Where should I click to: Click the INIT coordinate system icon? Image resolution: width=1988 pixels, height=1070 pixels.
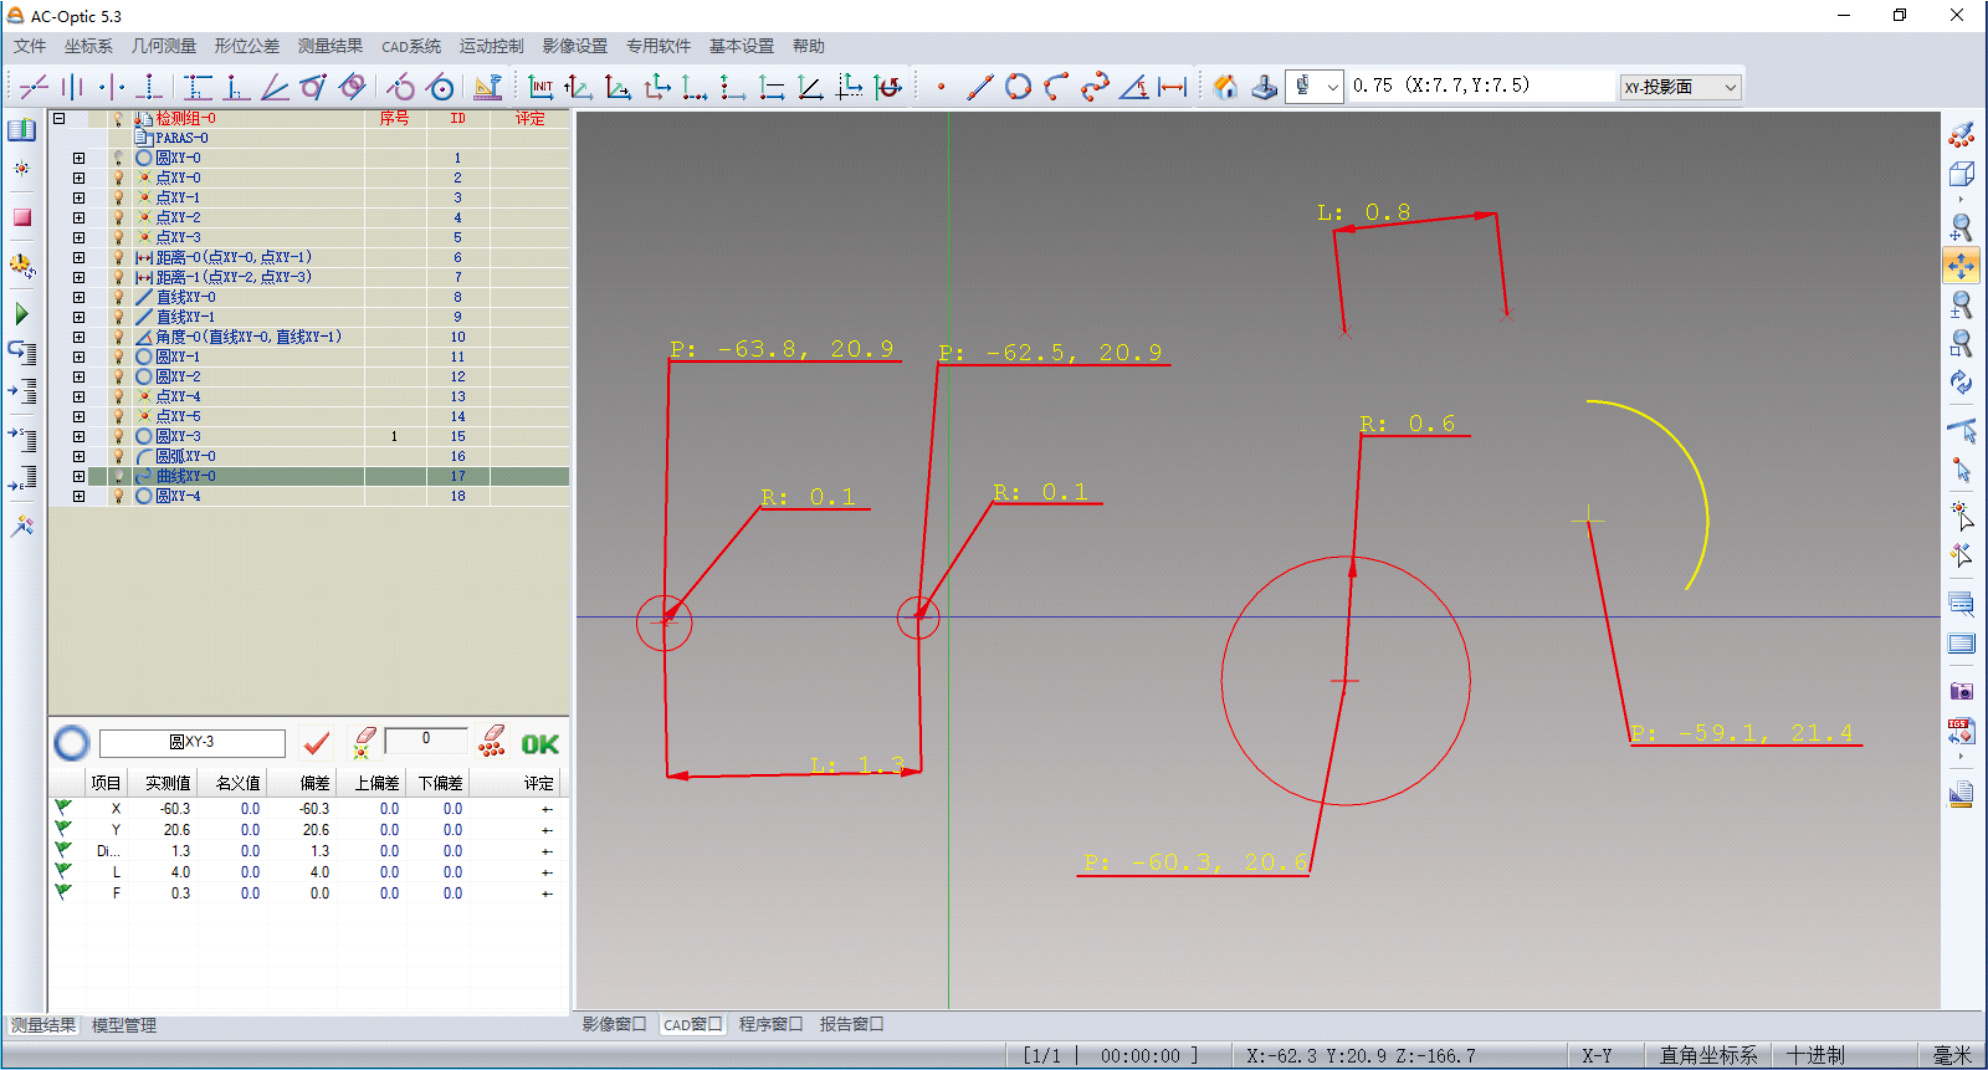click(x=540, y=87)
